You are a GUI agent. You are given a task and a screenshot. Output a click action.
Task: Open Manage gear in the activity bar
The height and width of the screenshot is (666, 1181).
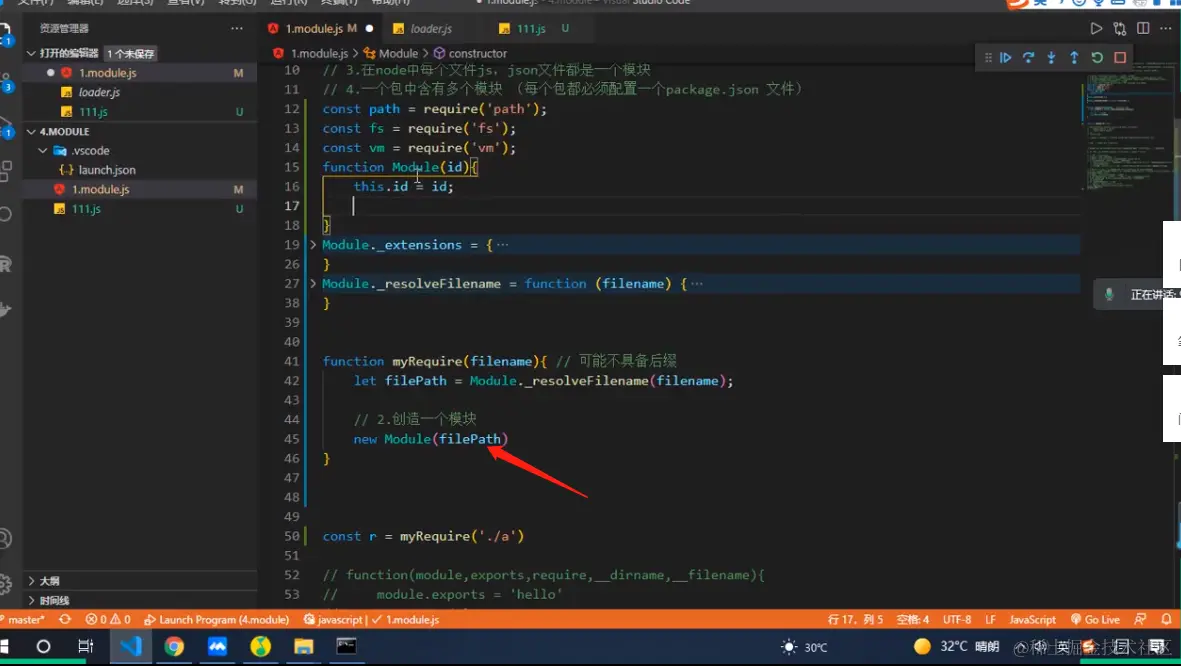pos(5,584)
